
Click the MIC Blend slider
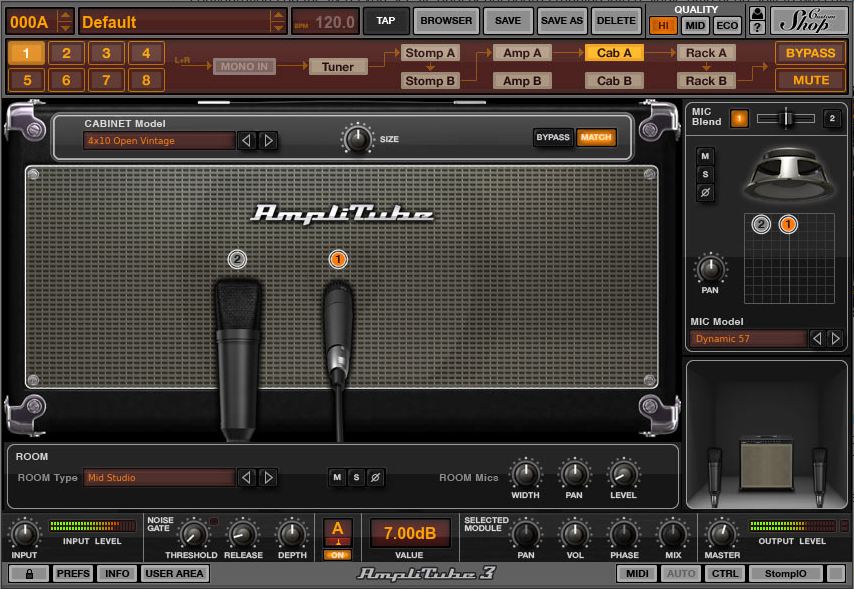click(x=785, y=118)
